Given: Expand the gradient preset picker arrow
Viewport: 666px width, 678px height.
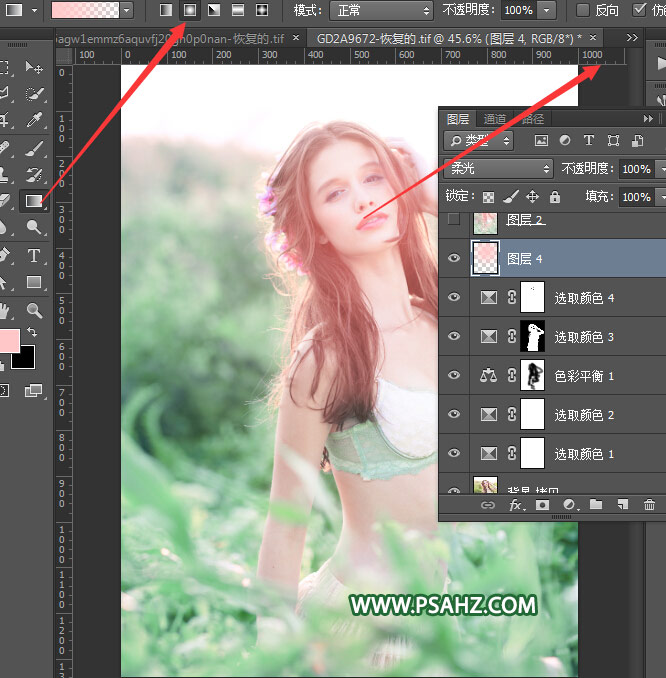Looking at the screenshot, I should pyautogui.click(x=126, y=10).
